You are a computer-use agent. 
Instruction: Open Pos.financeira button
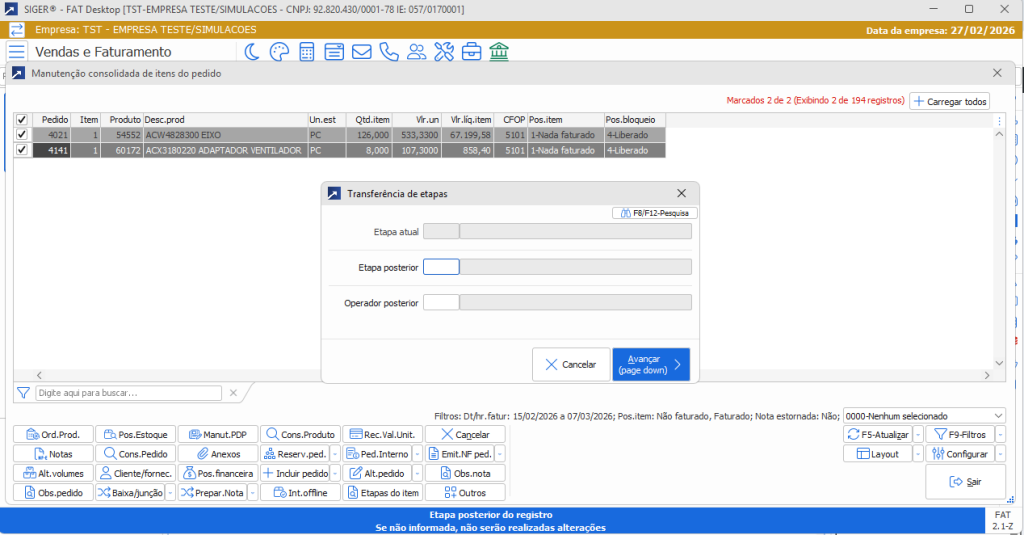[x=218, y=474]
